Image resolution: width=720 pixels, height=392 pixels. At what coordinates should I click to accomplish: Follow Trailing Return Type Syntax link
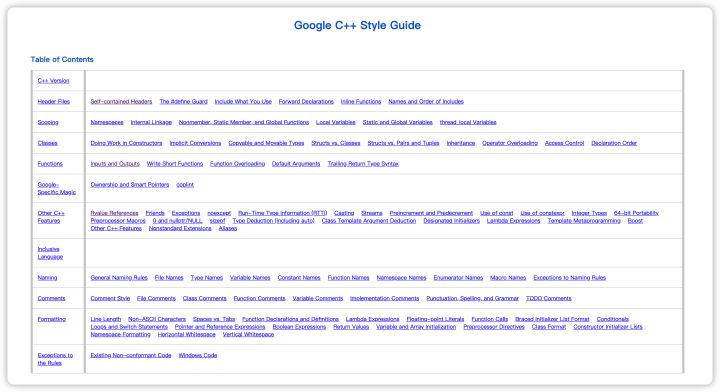[363, 163]
